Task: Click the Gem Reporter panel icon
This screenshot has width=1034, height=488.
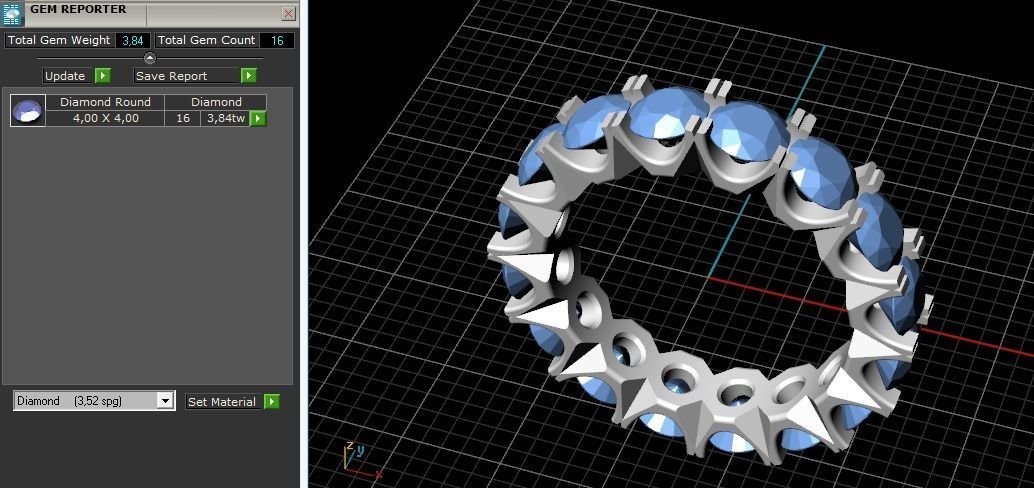Action: point(13,14)
